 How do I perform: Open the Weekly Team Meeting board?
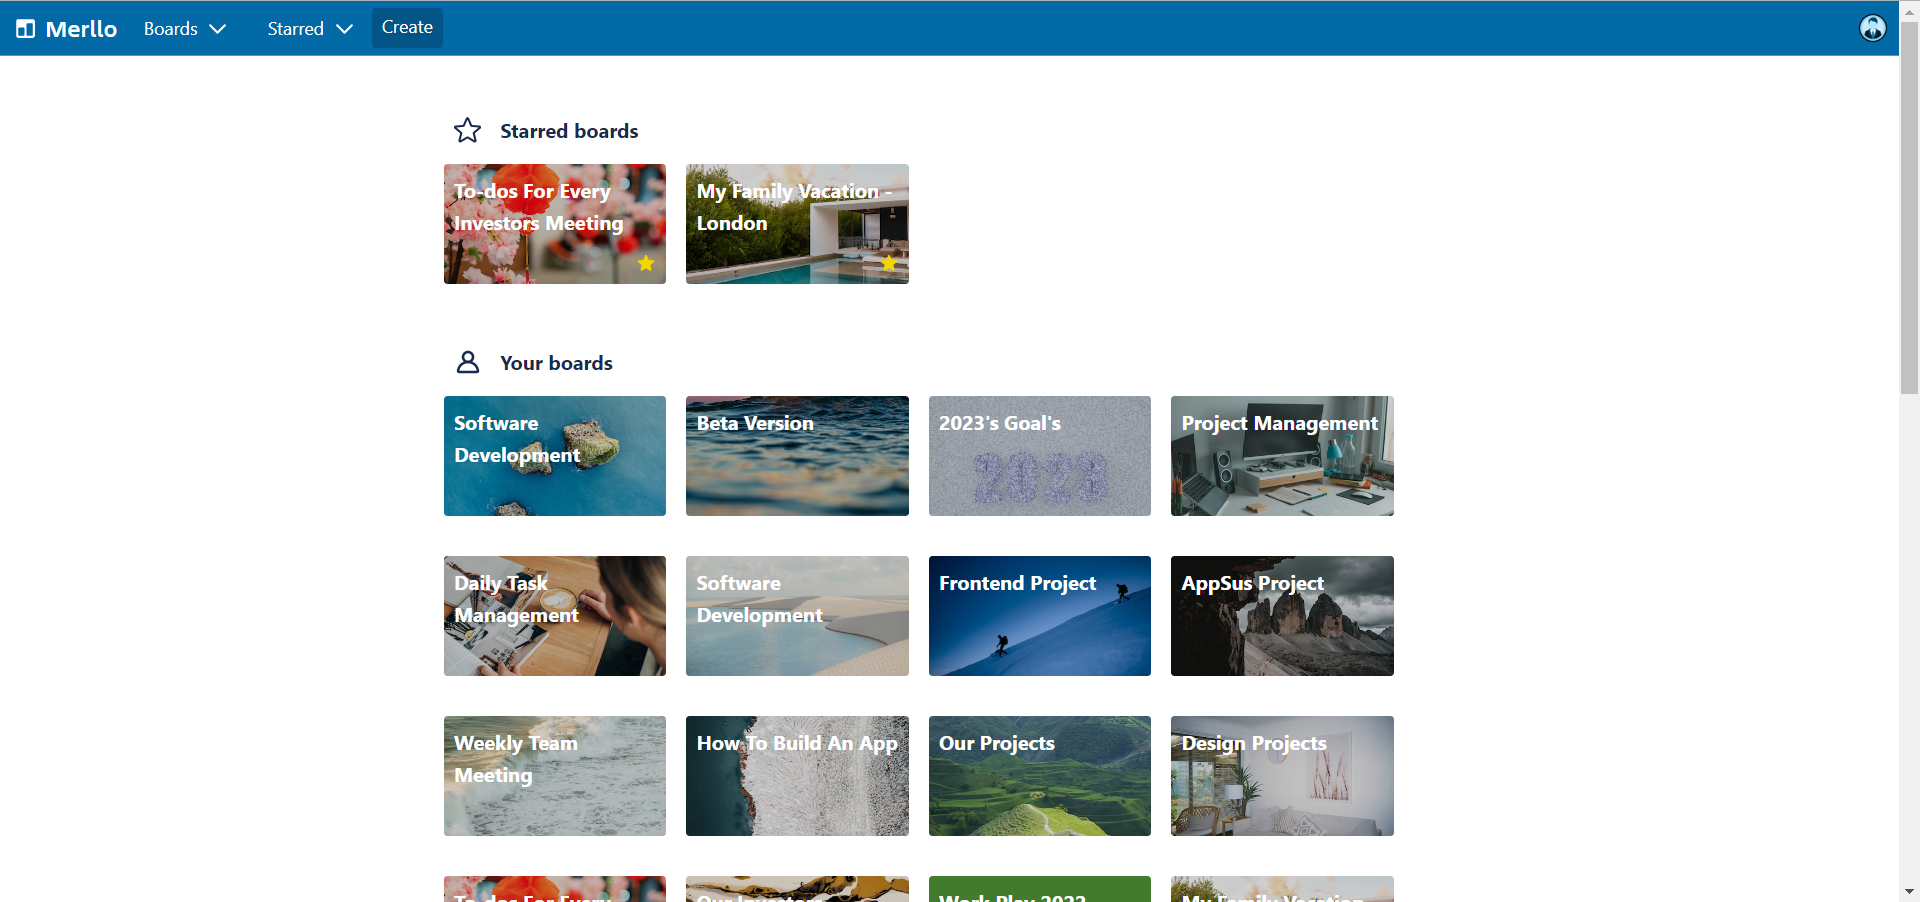(554, 775)
